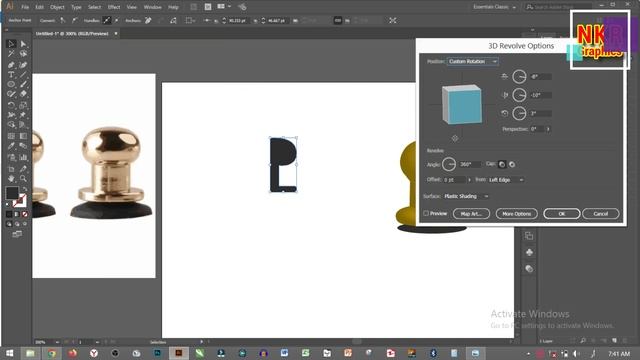Image resolution: width=640 pixels, height=360 pixels.
Task: Click the blue rotation cube preview
Action: pos(462,104)
